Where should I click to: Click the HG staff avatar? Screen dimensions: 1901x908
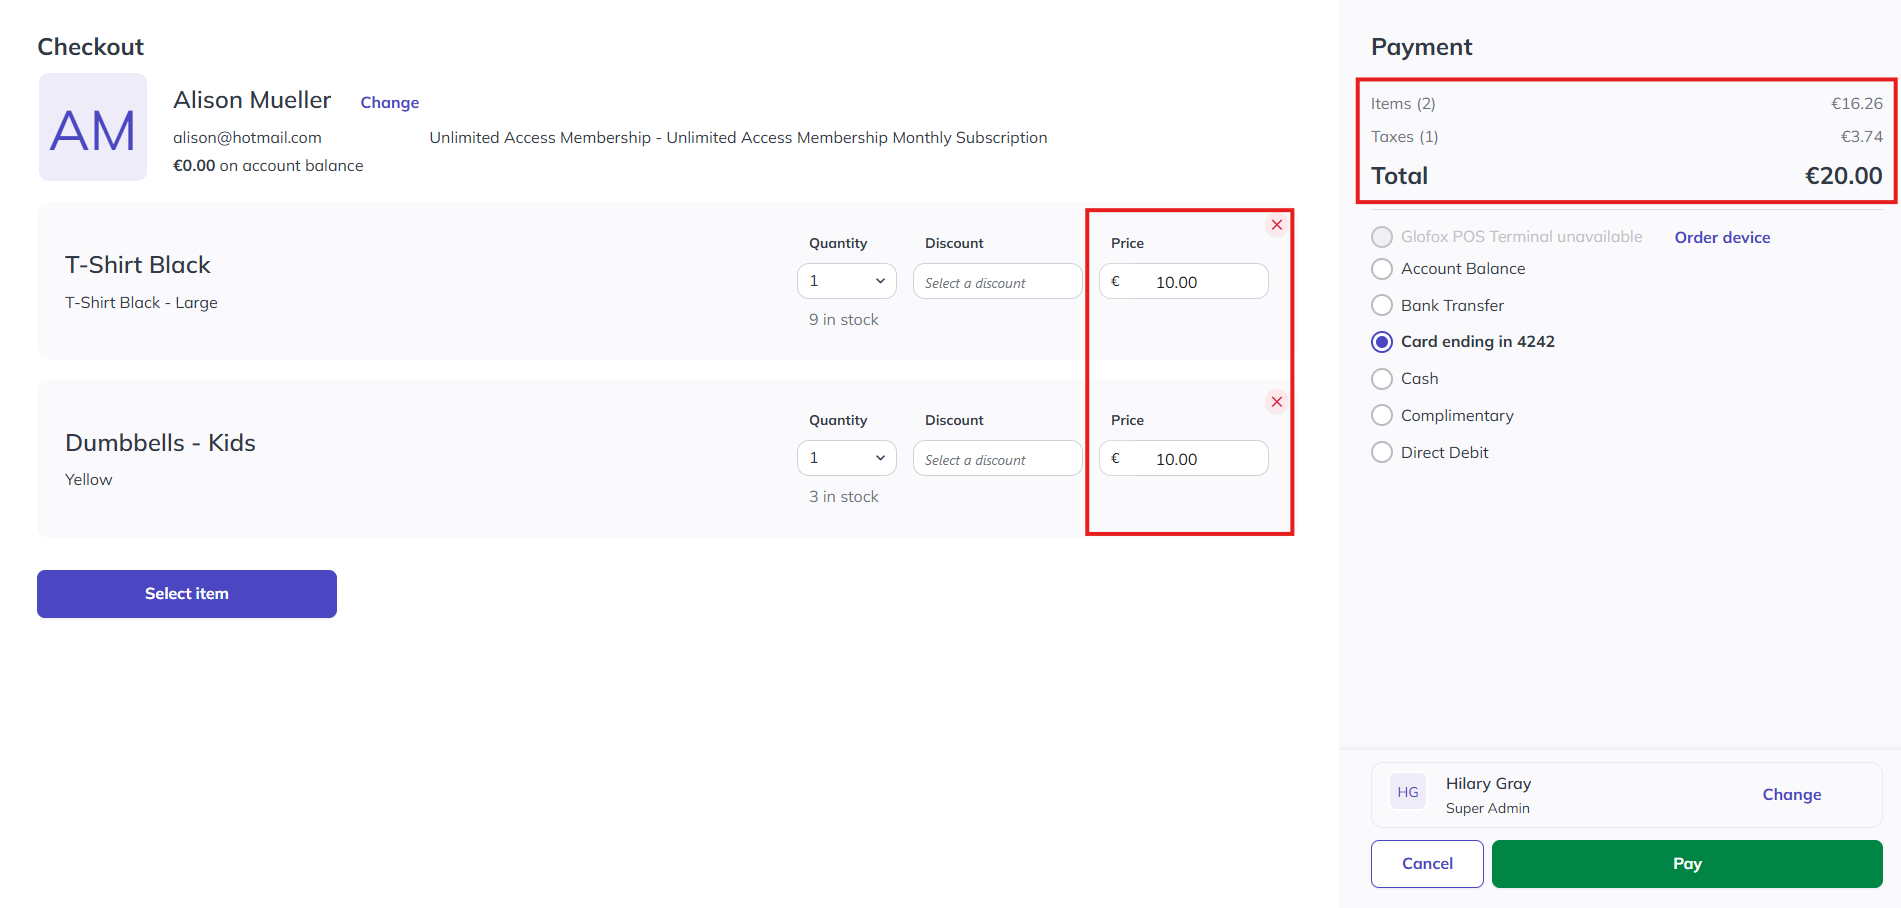1408,792
